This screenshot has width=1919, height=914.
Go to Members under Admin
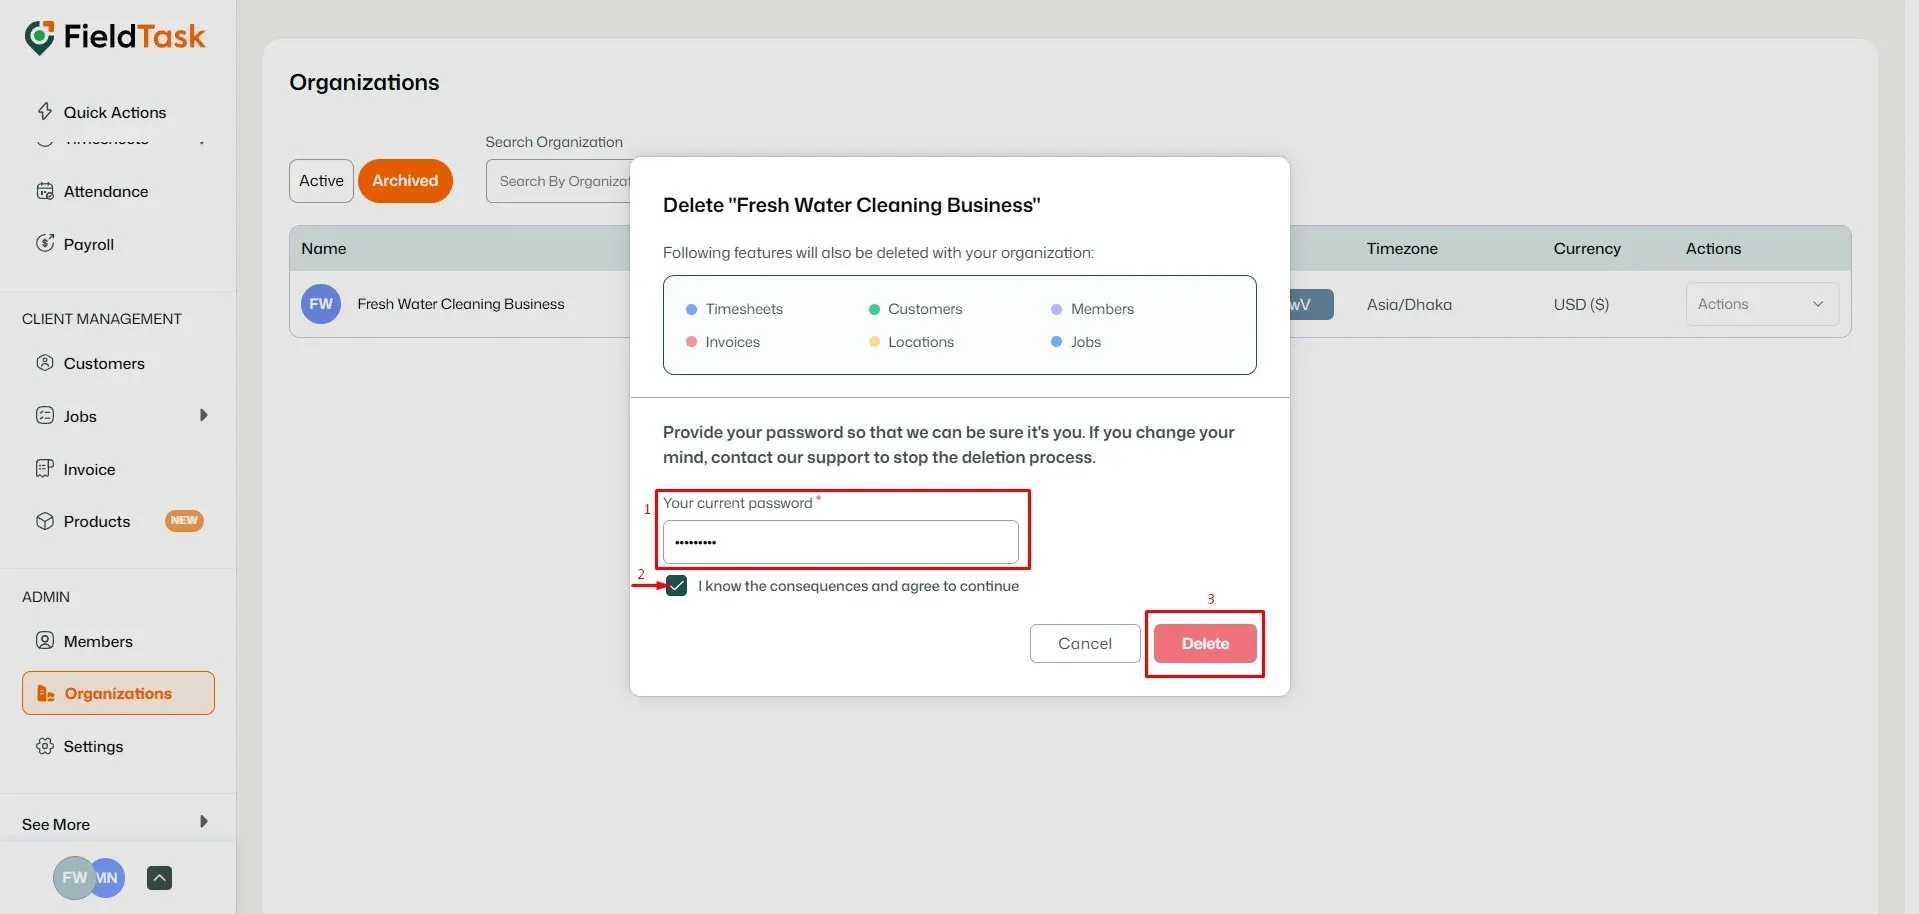tap(98, 641)
